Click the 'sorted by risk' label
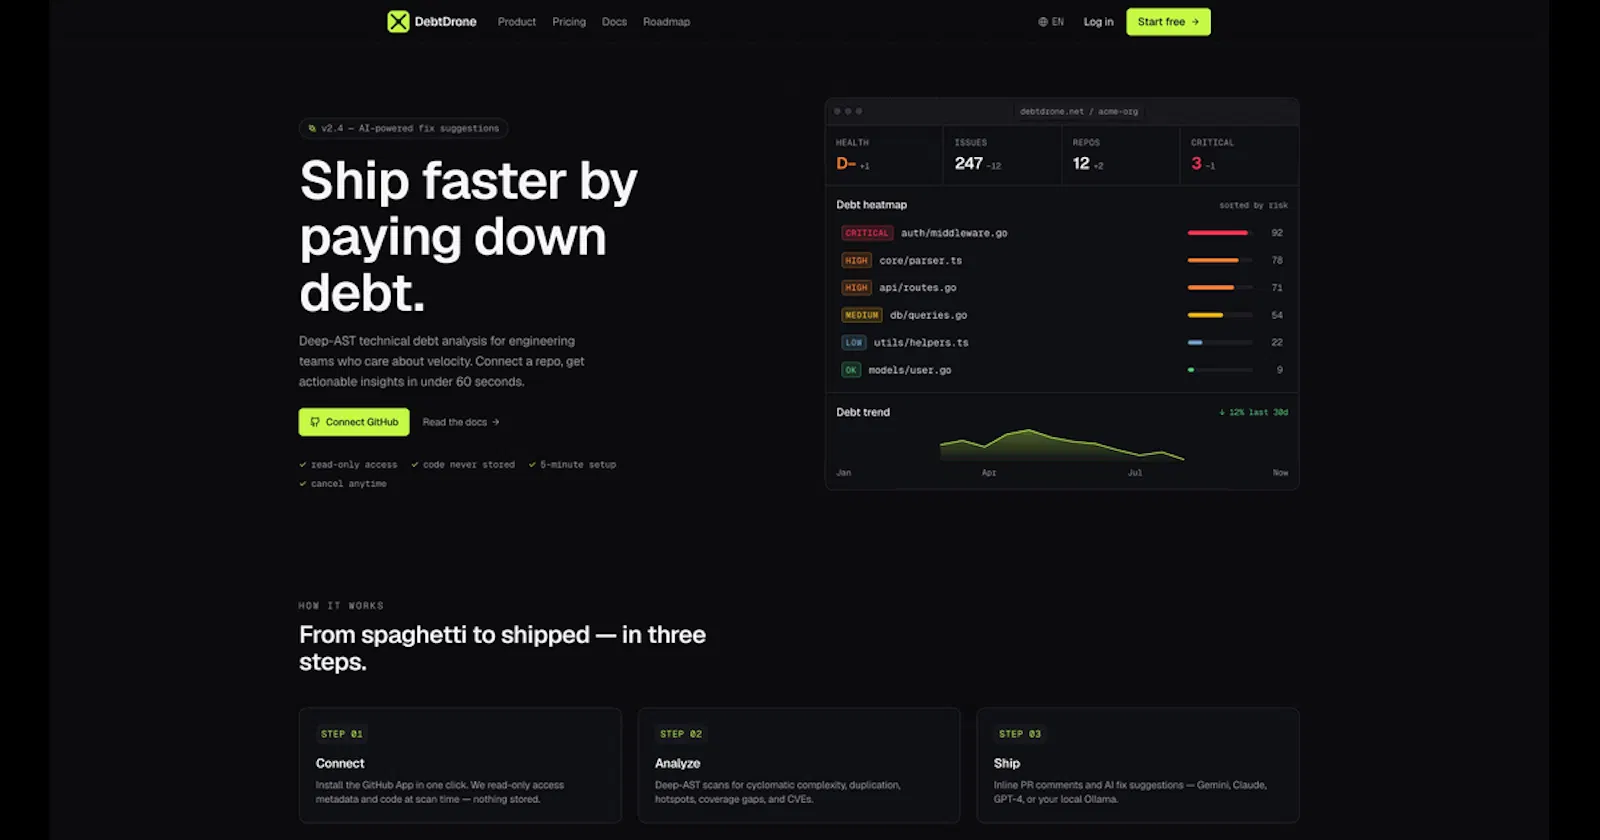Viewport: 1600px width, 840px height. [x=1253, y=205]
